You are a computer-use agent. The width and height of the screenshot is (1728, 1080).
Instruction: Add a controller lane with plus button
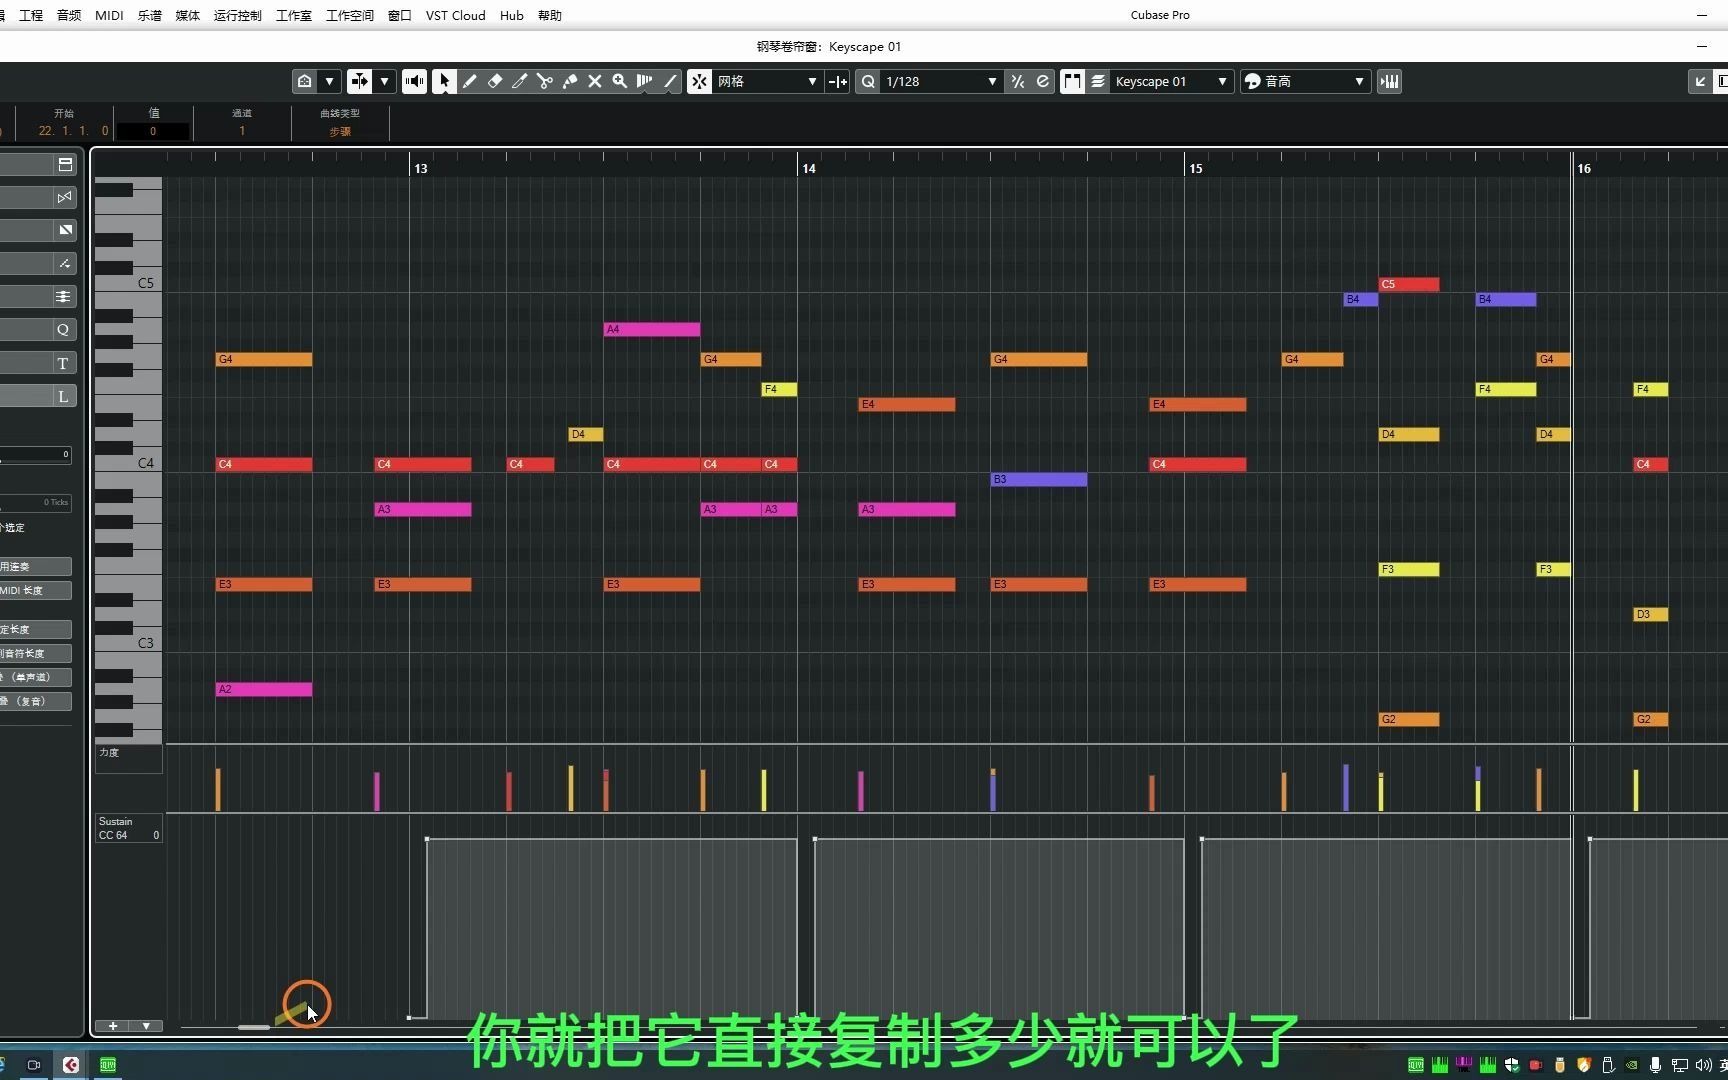click(x=113, y=1026)
